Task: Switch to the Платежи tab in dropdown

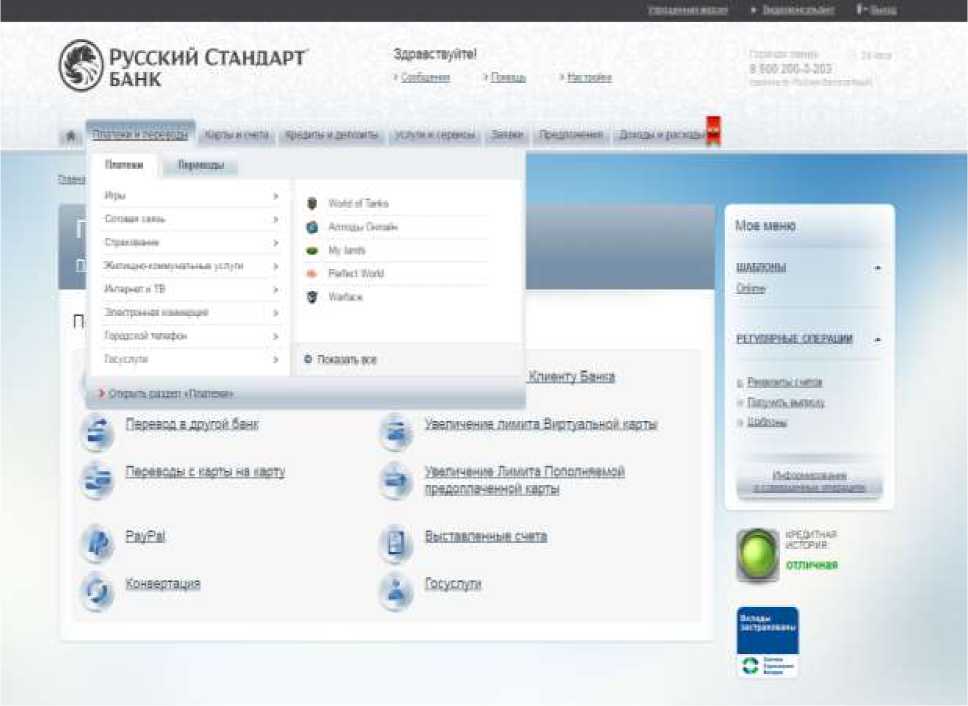Action: pyautogui.click(x=124, y=165)
